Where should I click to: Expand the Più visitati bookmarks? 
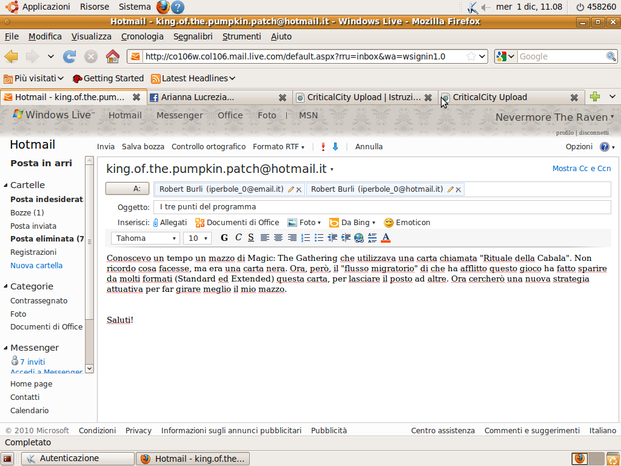point(34,78)
